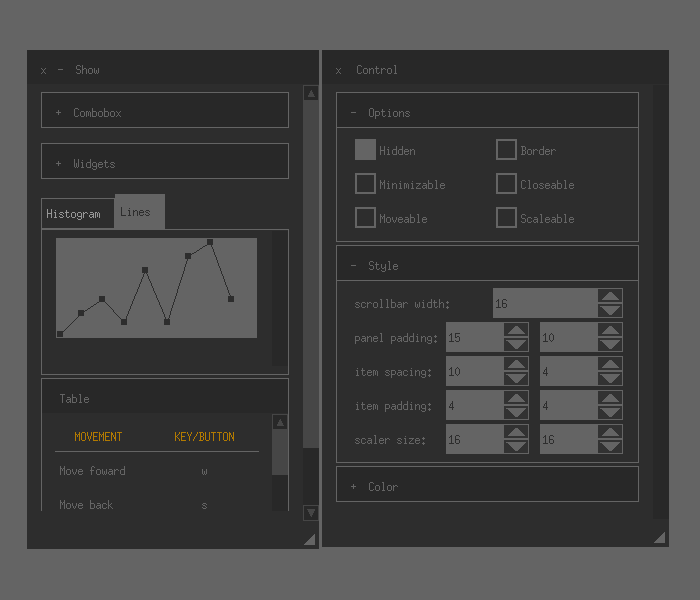Enable the Moveable checkbox
The image size is (700, 600).
tap(365, 217)
